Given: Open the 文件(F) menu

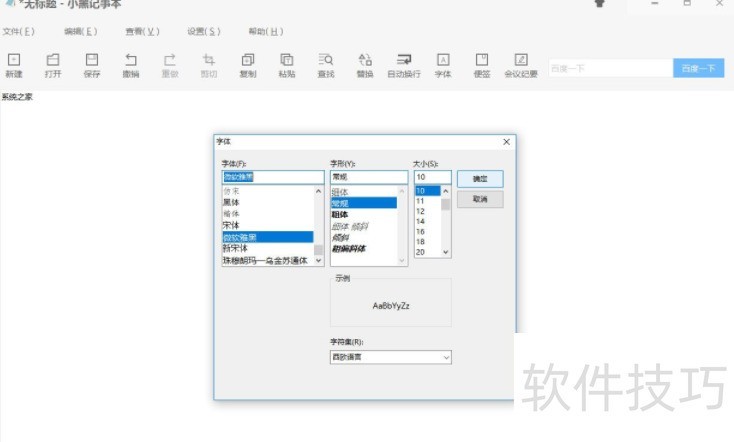Looking at the screenshot, I should click(19, 31).
